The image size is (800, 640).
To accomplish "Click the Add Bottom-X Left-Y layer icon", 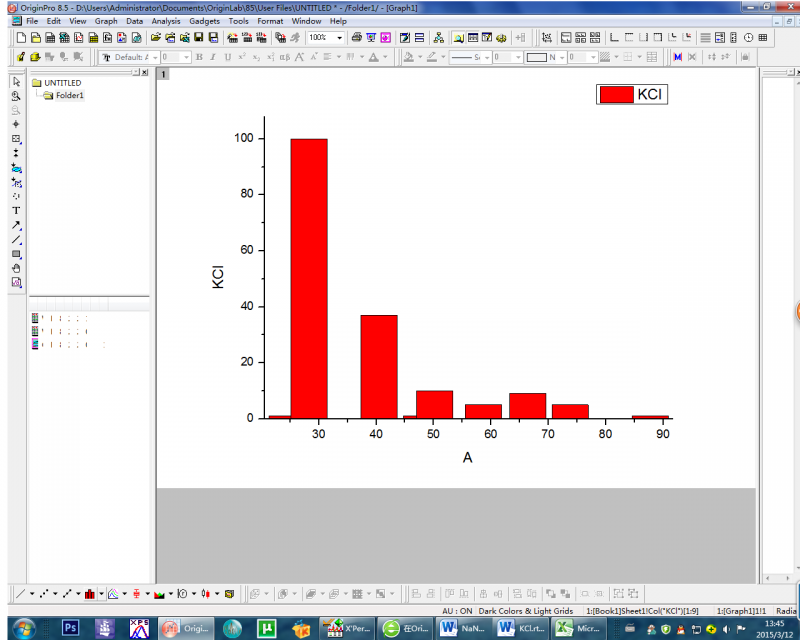I will (614, 38).
